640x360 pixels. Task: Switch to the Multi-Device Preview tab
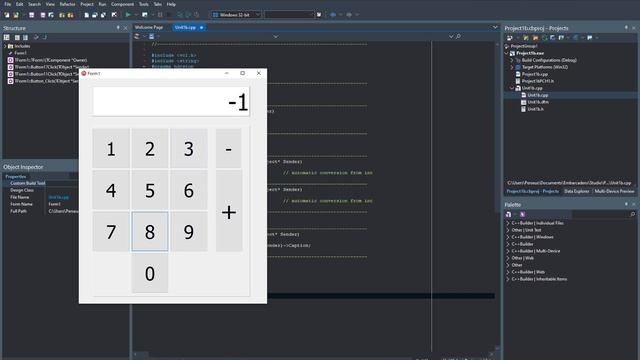(614, 191)
